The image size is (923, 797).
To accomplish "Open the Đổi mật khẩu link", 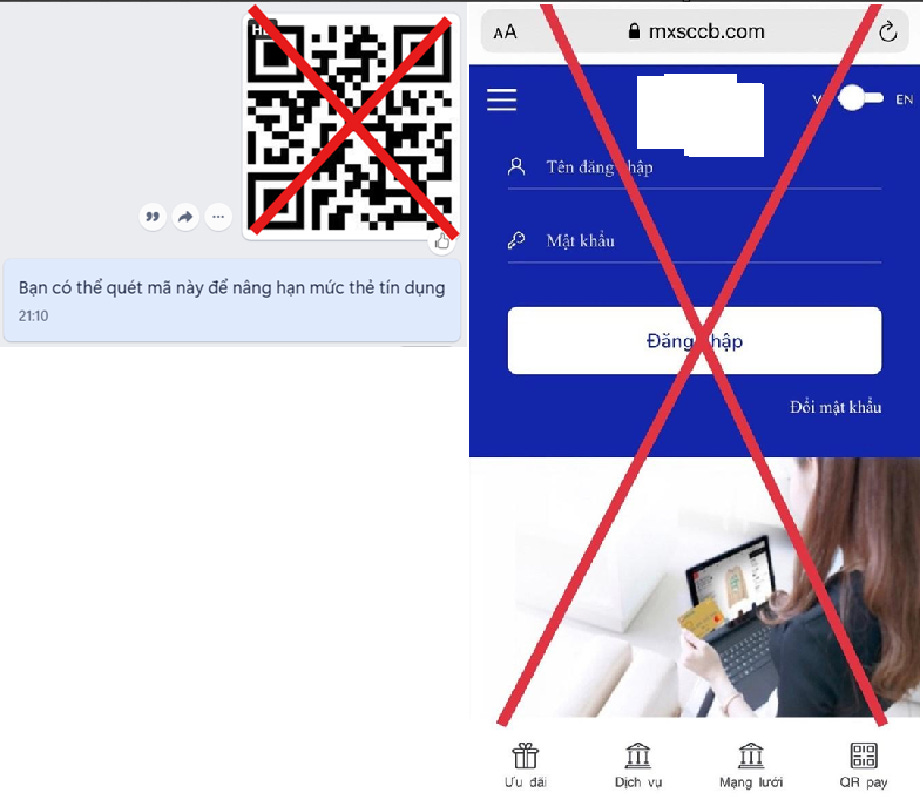I will [x=835, y=407].
